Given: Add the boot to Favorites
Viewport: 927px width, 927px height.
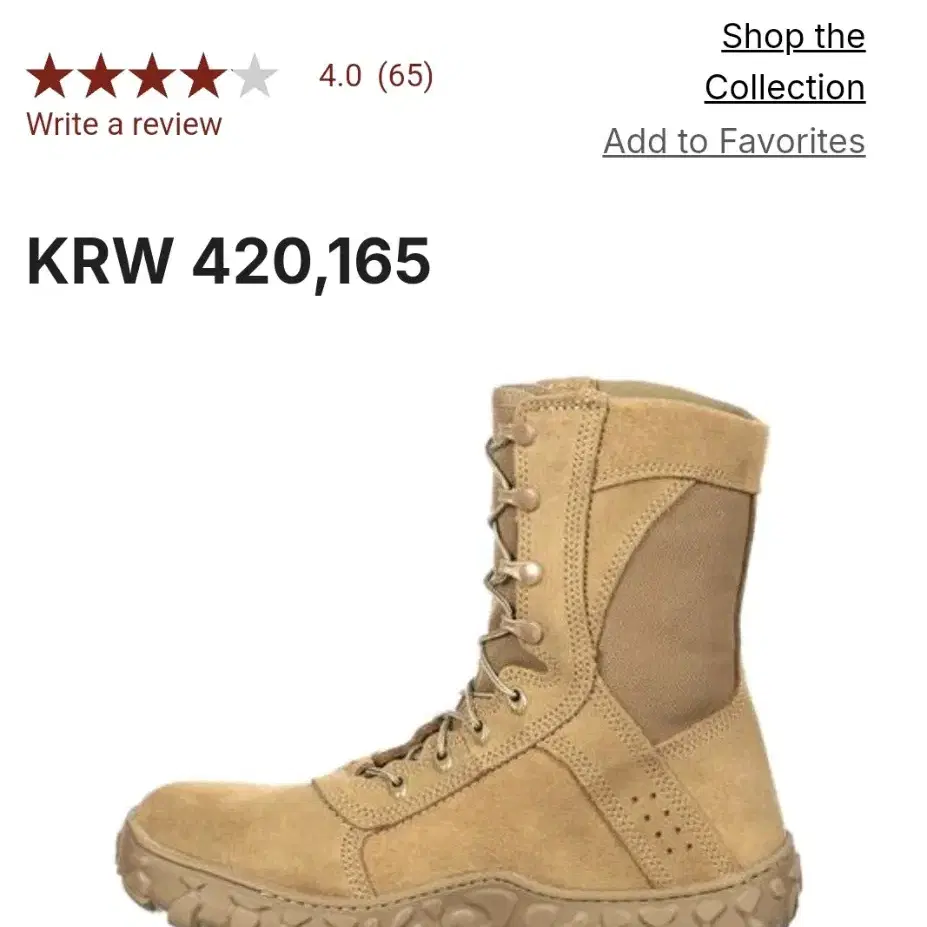Looking at the screenshot, I should tap(734, 141).
